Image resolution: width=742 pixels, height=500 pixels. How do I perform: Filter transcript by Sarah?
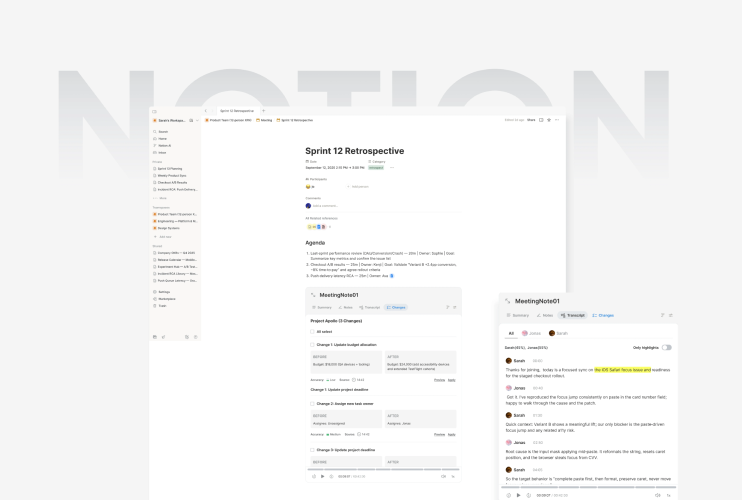point(558,333)
